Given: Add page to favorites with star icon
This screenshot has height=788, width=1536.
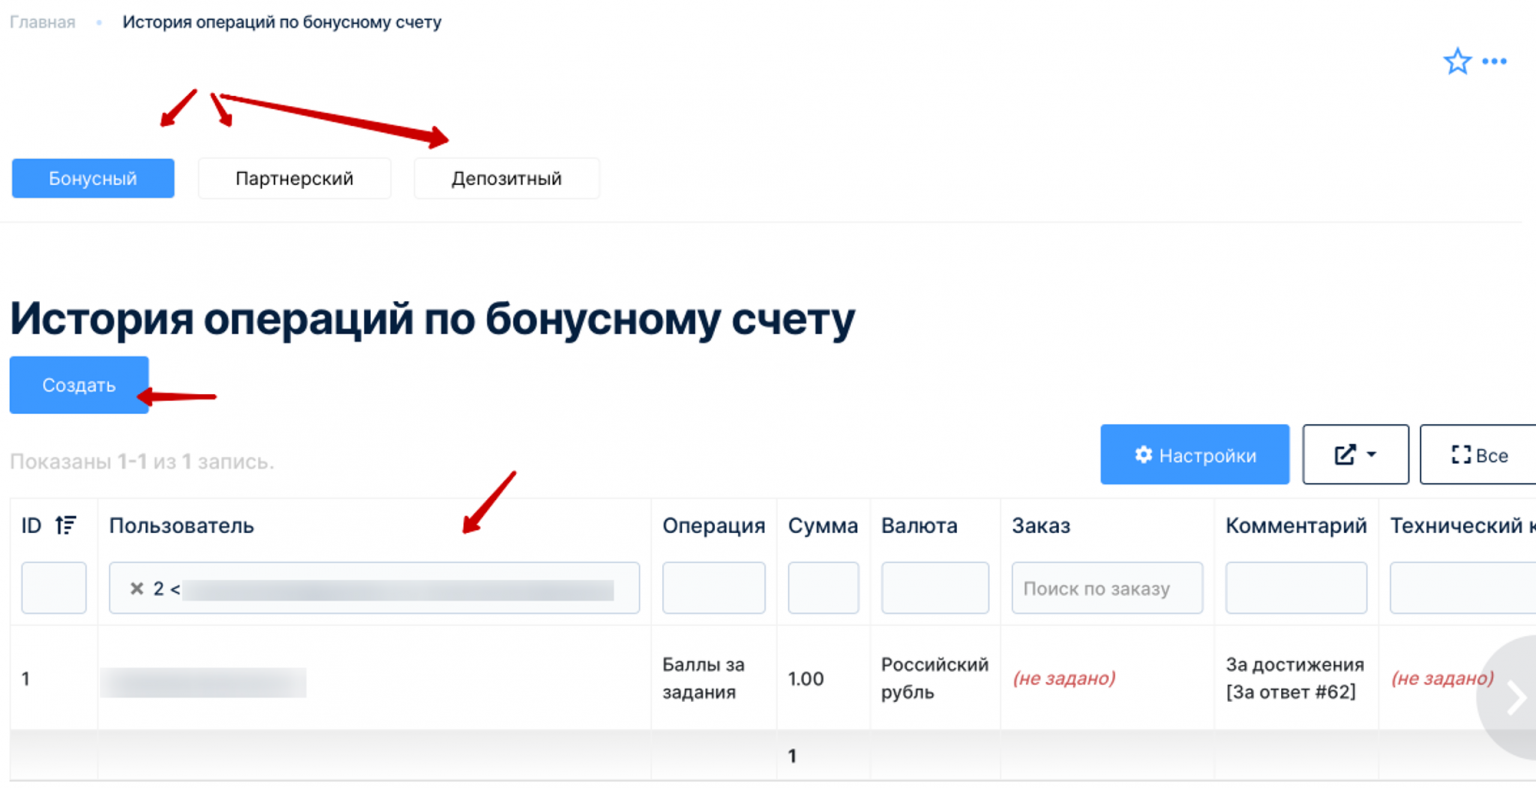Looking at the screenshot, I should coord(1457,62).
